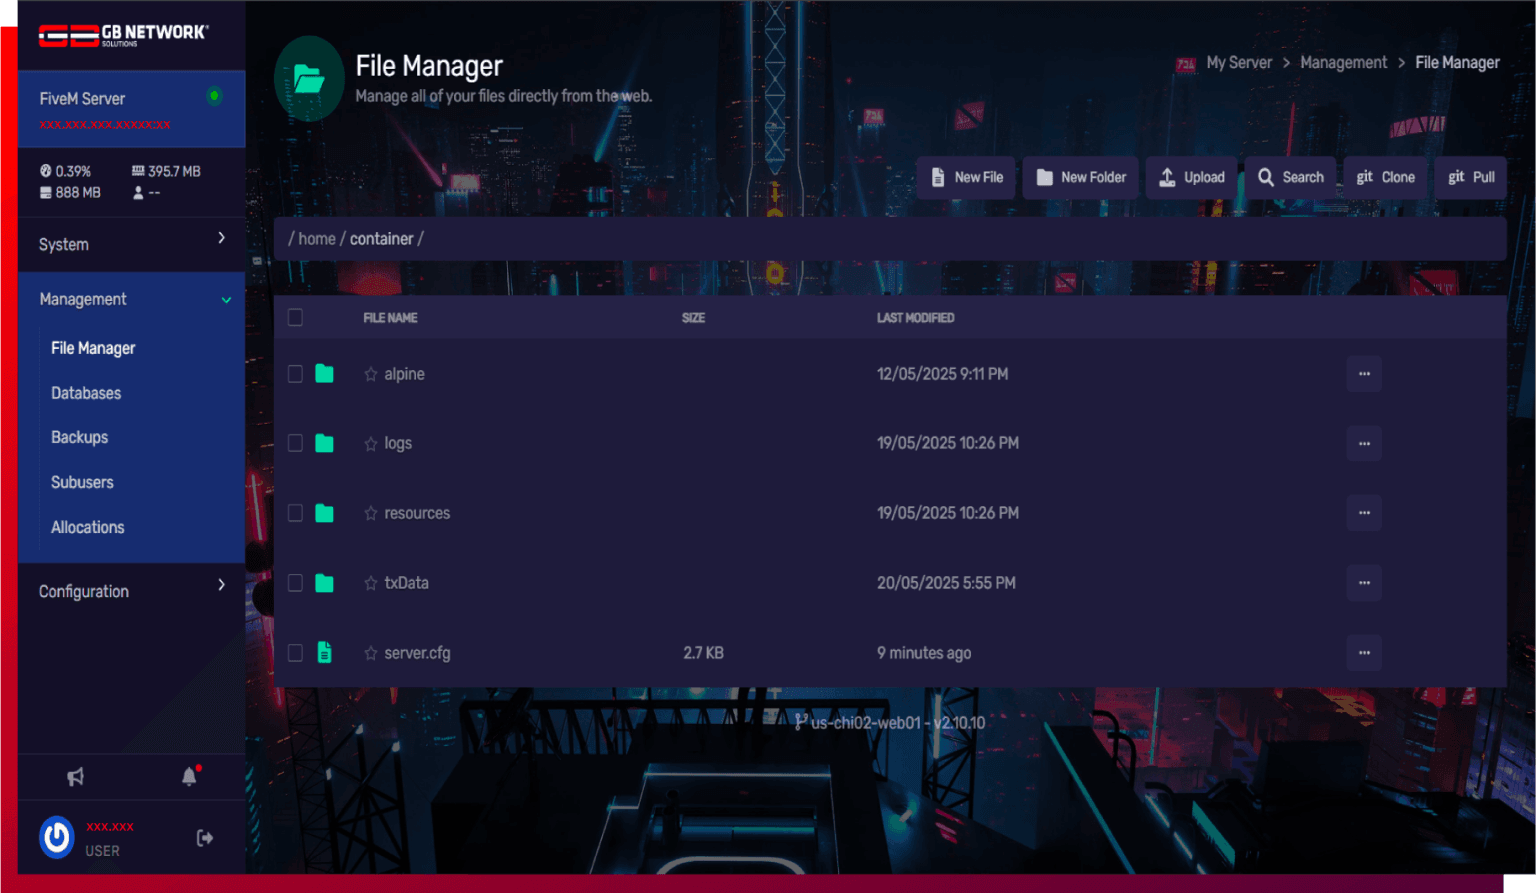Click the green server online indicator
Viewport: 1536px width, 893px height.
pyautogui.click(x=213, y=95)
